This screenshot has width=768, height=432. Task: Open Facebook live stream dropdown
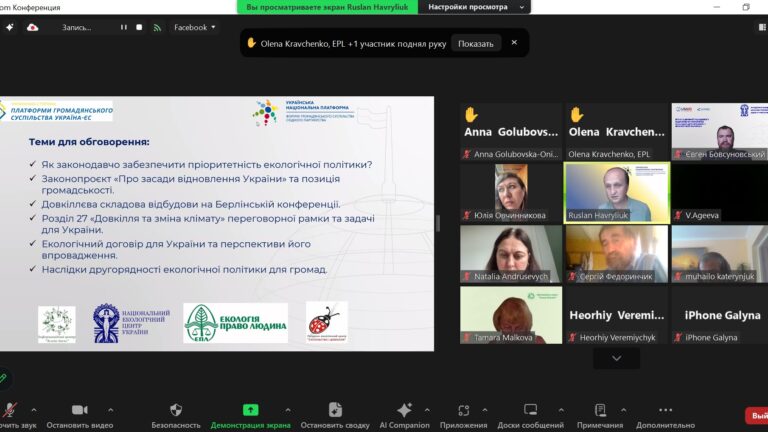pos(195,27)
